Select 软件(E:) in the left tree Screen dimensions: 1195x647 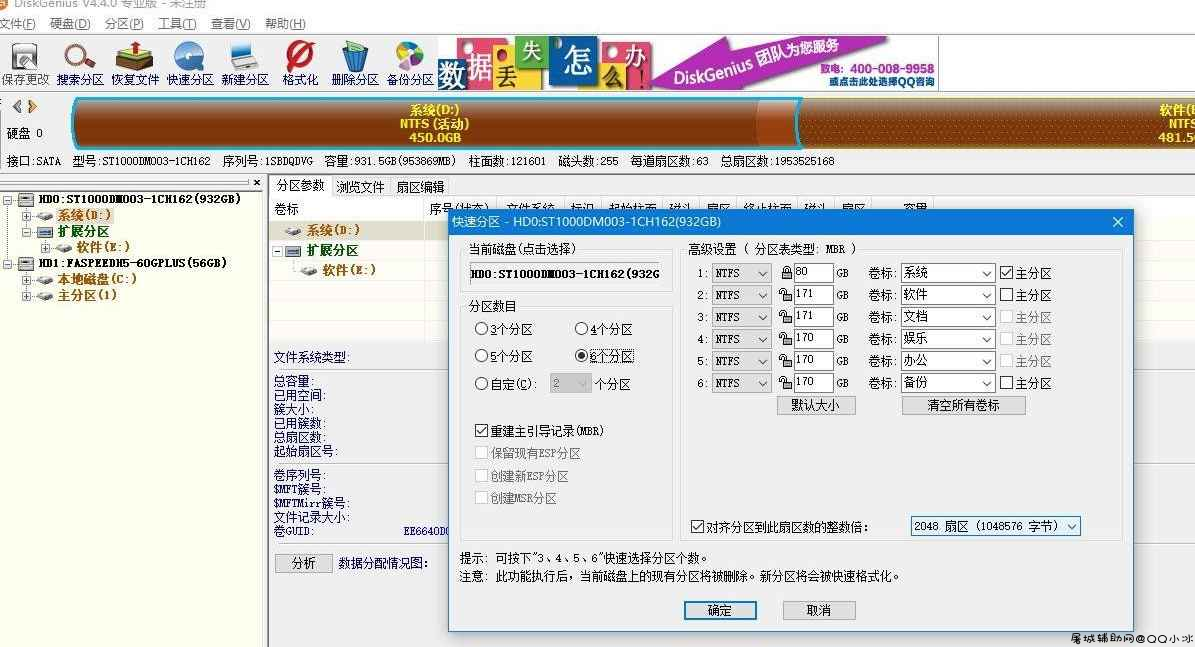click(103, 247)
